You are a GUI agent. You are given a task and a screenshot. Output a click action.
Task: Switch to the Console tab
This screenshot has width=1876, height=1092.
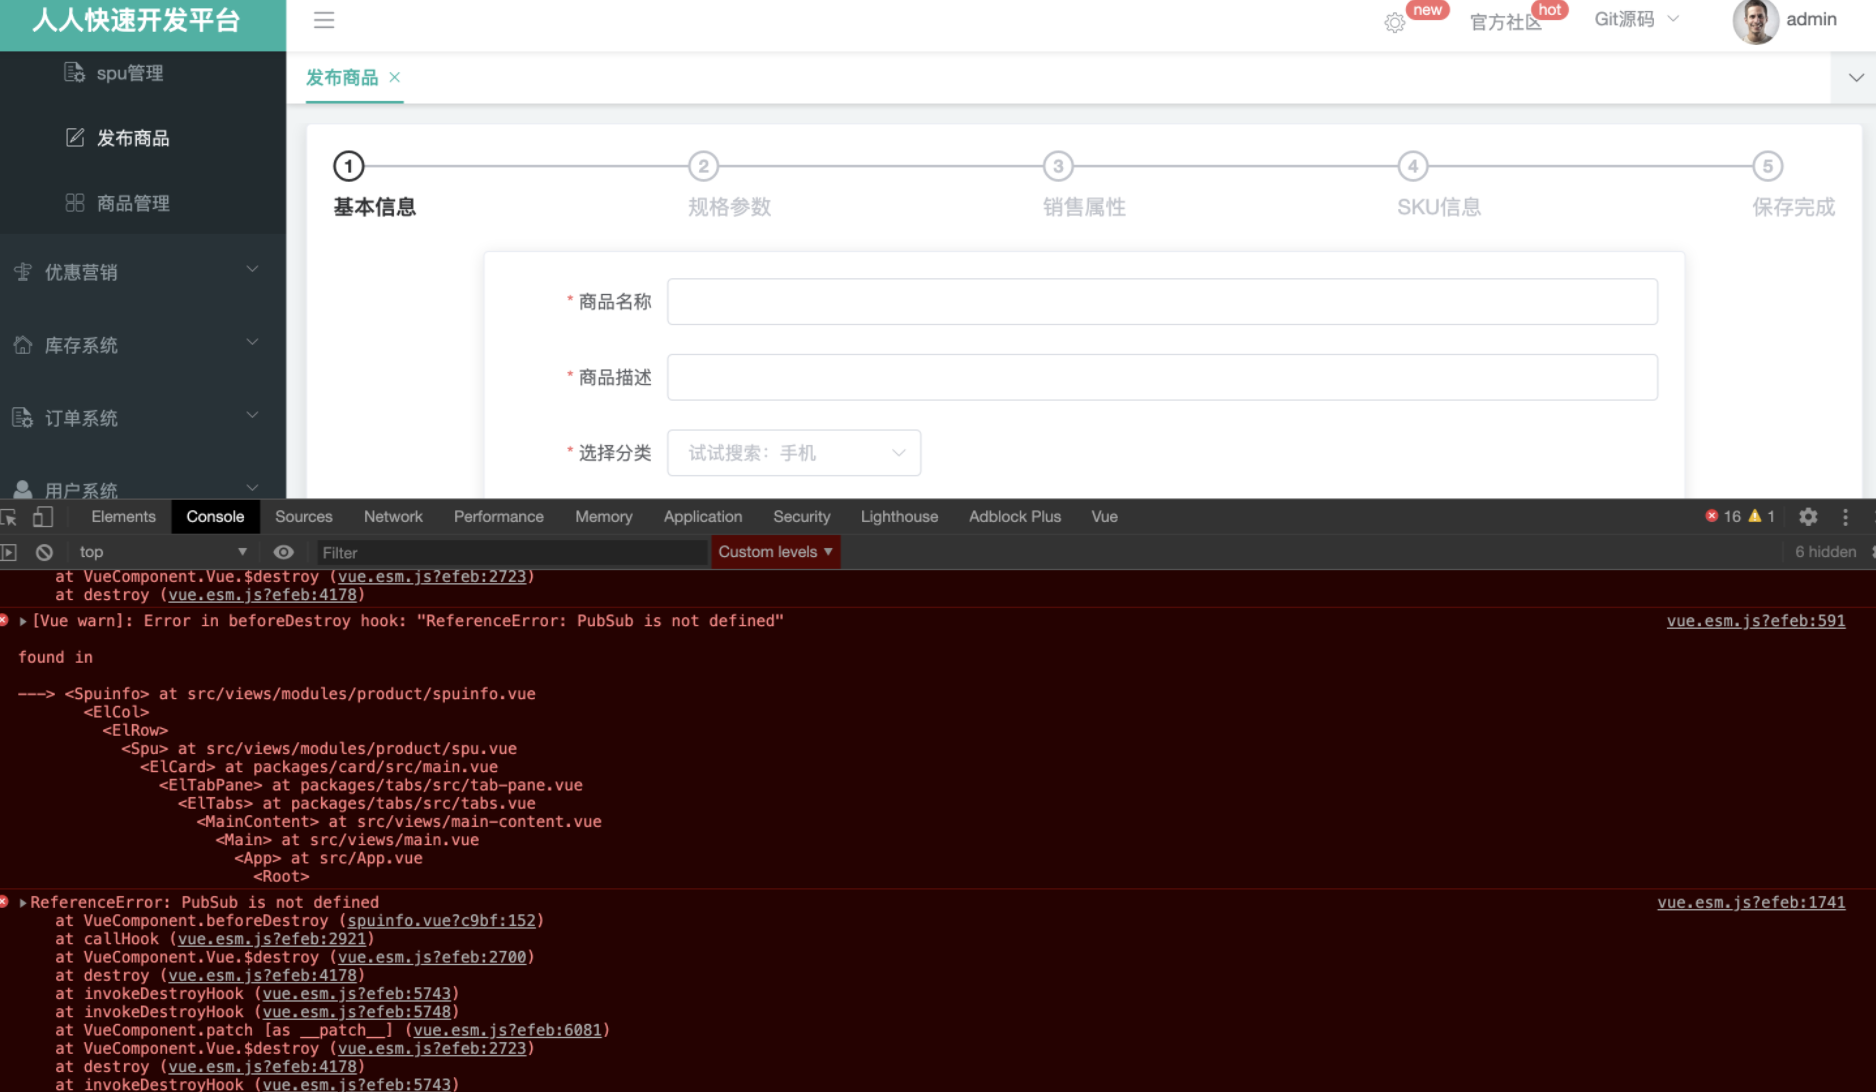point(215,517)
